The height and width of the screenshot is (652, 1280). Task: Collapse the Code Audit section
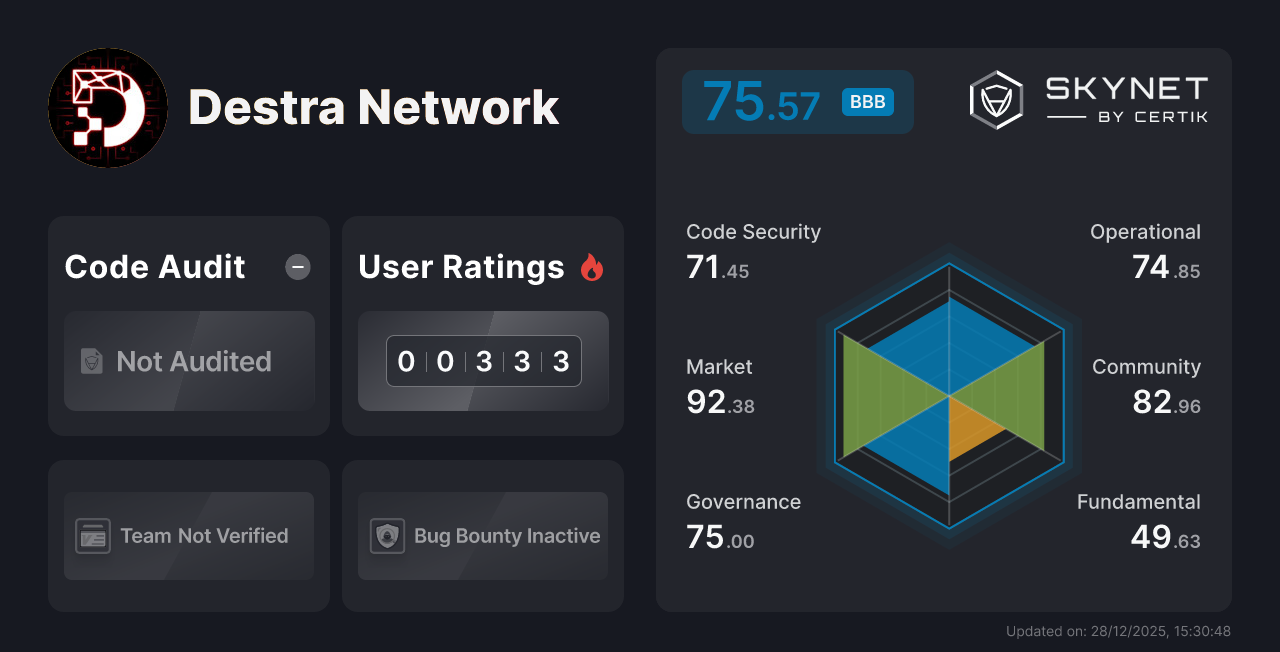click(x=297, y=267)
